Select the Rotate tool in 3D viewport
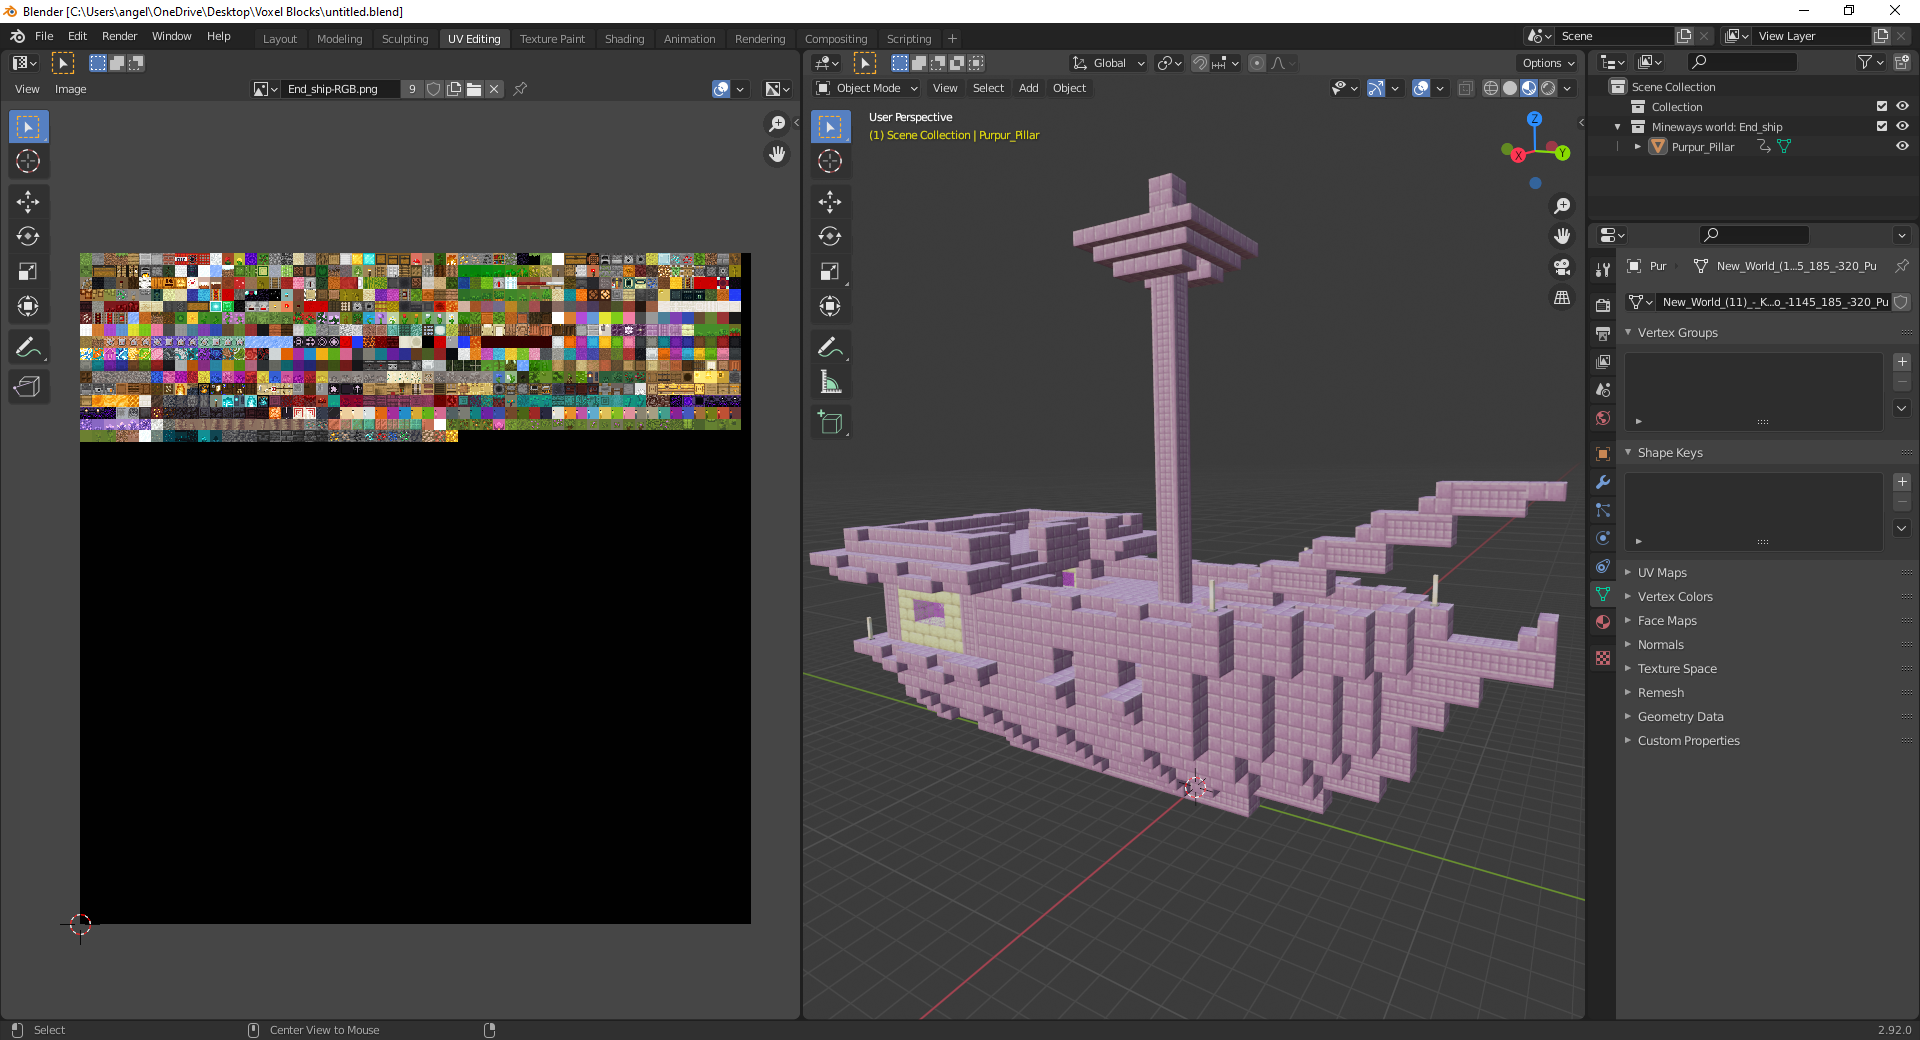This screenshot has height=1040, width=1920. click(x=830, y=236)
